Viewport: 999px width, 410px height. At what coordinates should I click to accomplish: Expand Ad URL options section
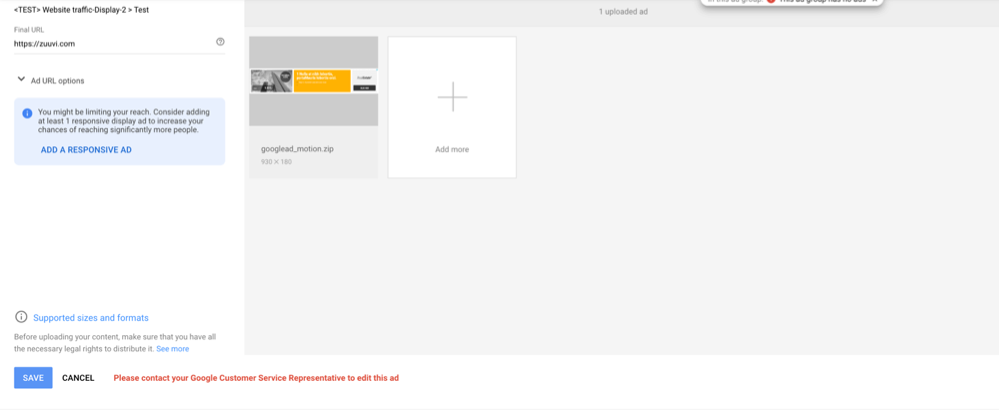point(50,81)
